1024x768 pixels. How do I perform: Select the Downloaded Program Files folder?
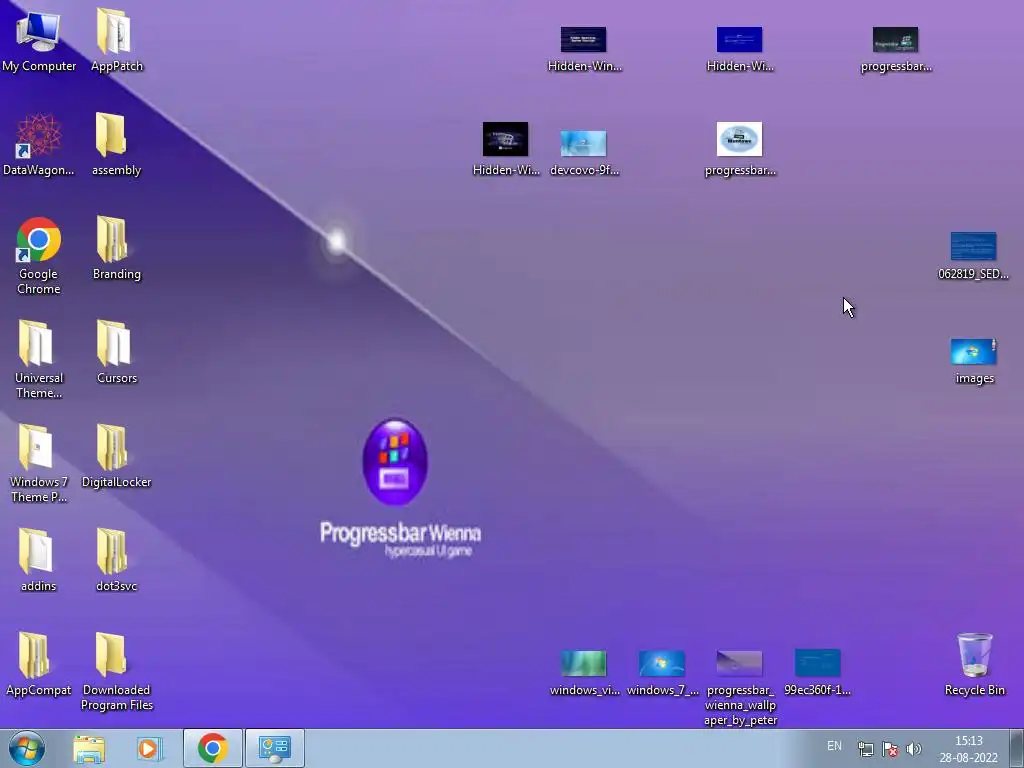point(116,671)
